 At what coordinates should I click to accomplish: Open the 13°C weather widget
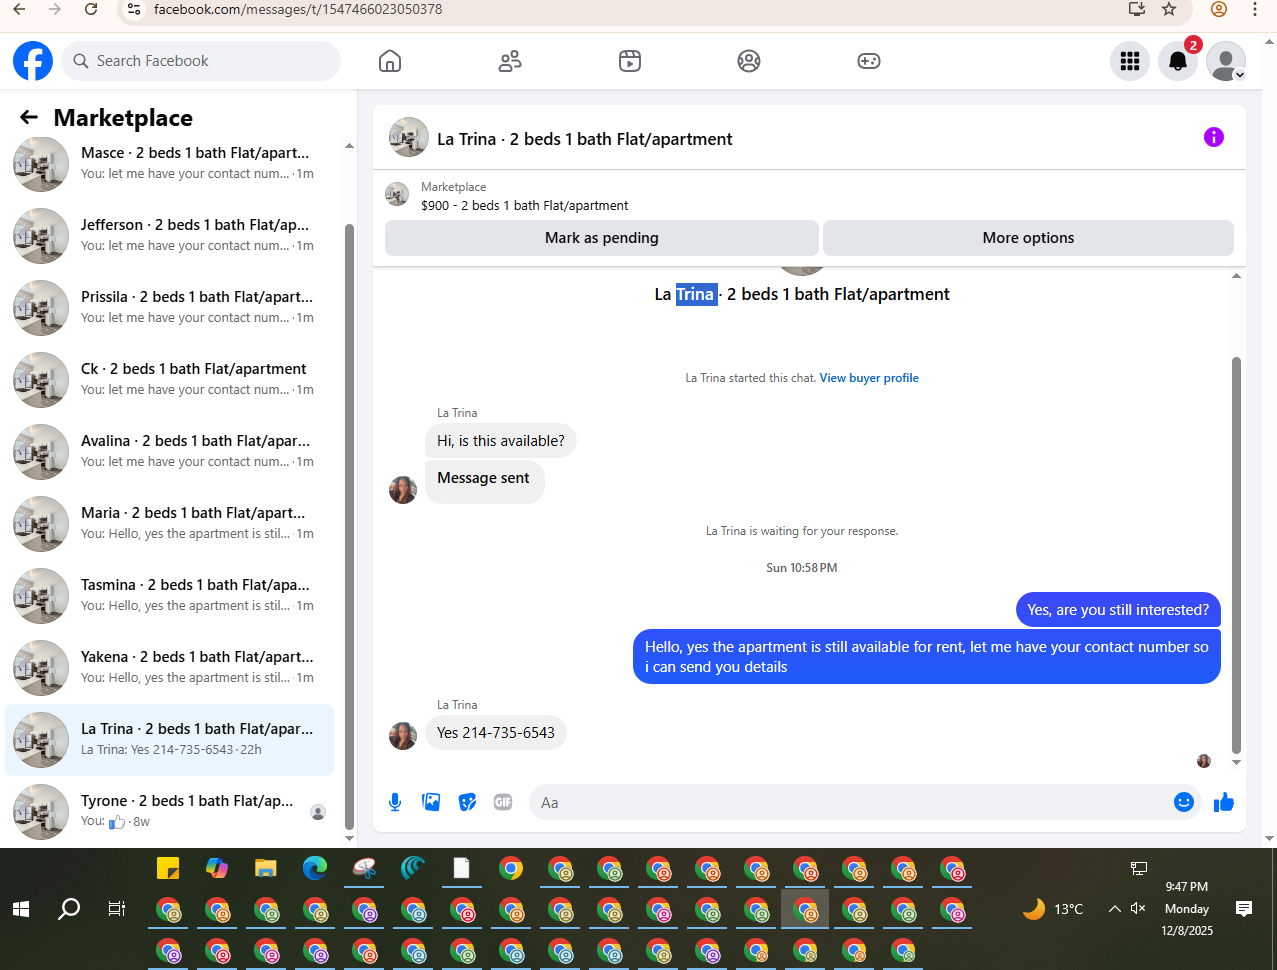[1053, 909]
